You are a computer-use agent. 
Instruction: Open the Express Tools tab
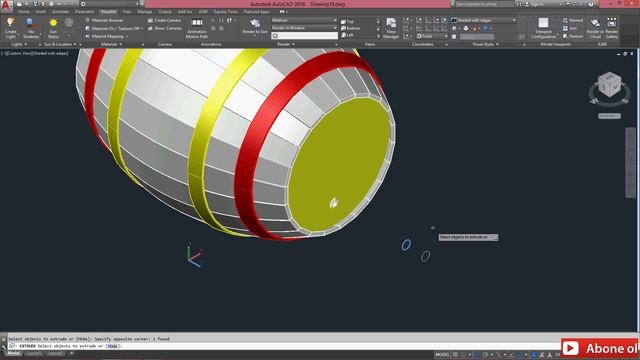tap(225, 12)
